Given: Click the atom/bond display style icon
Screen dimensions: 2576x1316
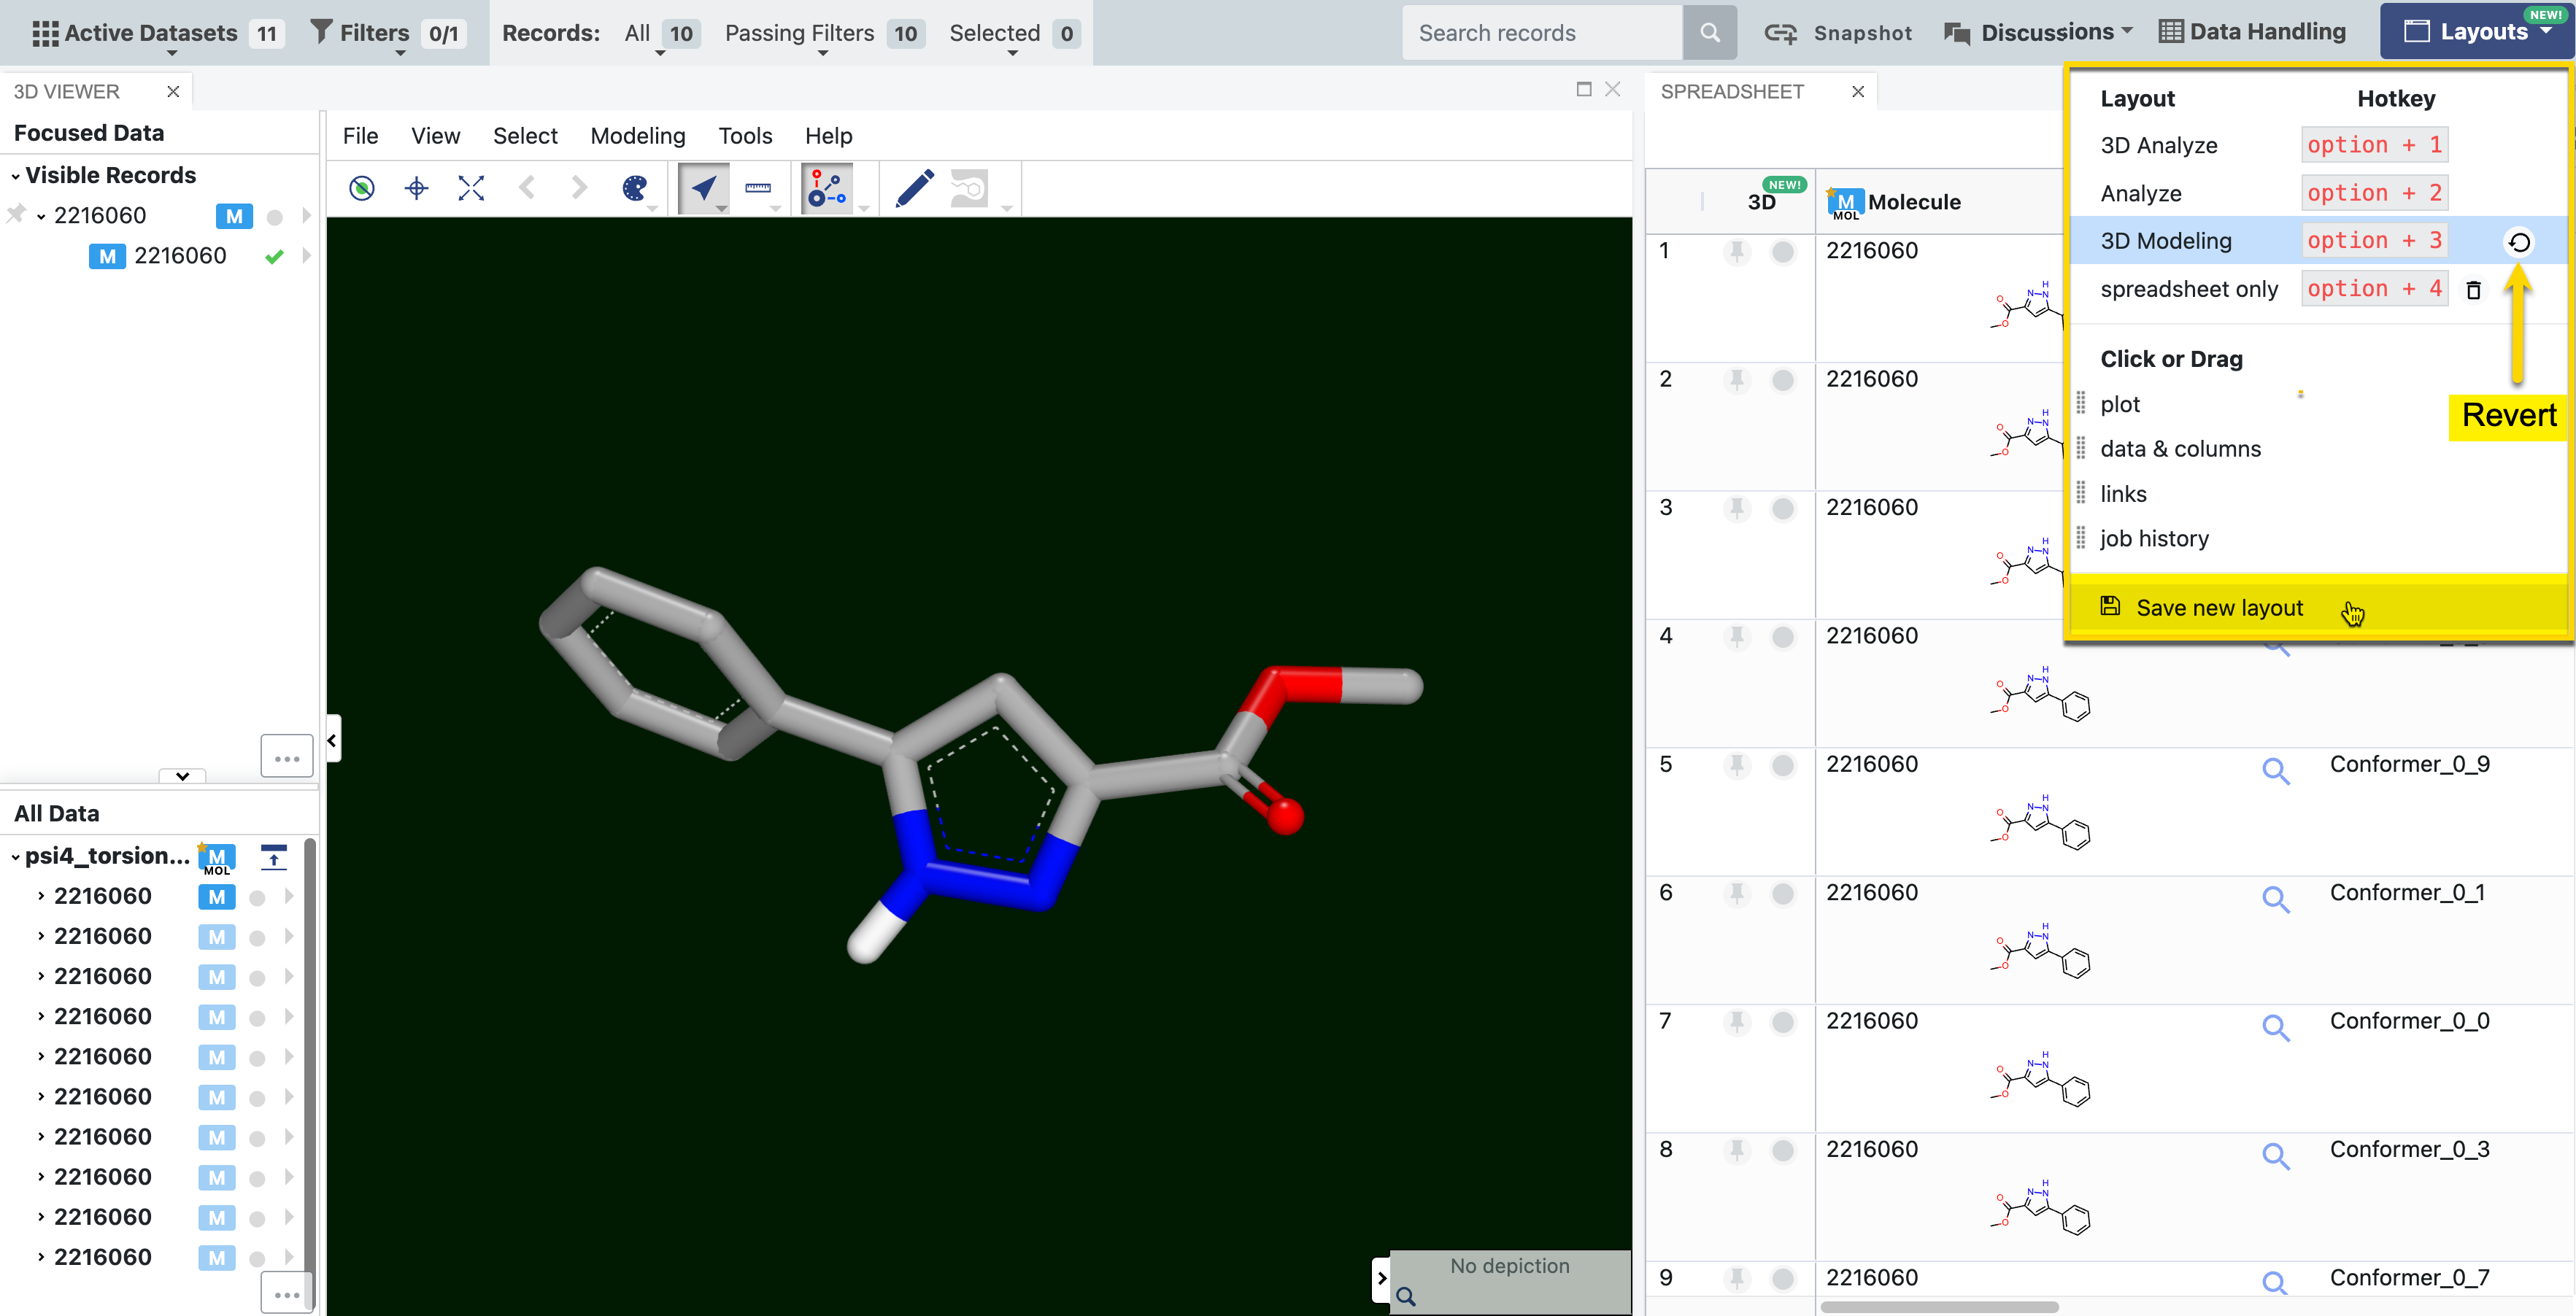Looking at the screenshot, I should point(827,188).
